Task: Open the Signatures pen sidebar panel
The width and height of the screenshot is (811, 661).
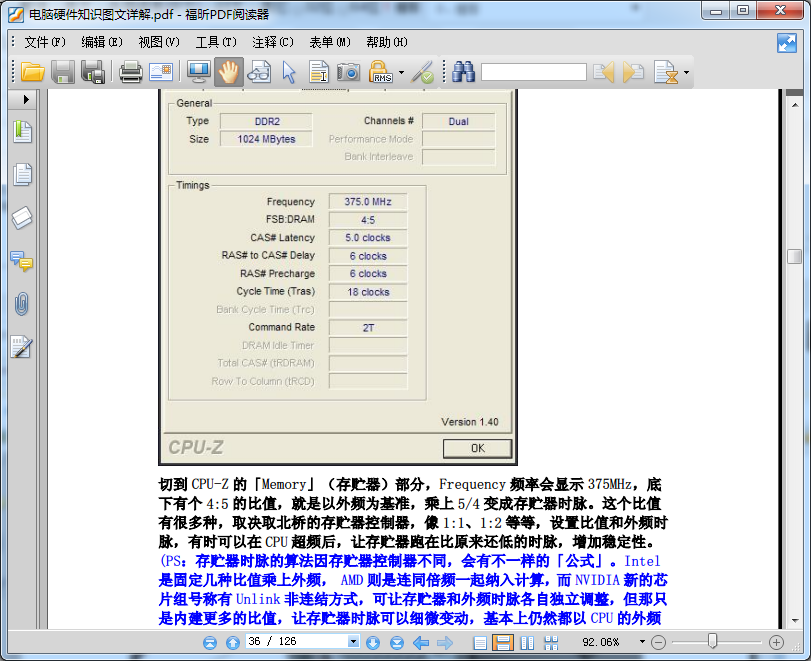Action: click(x=22, y=347)
